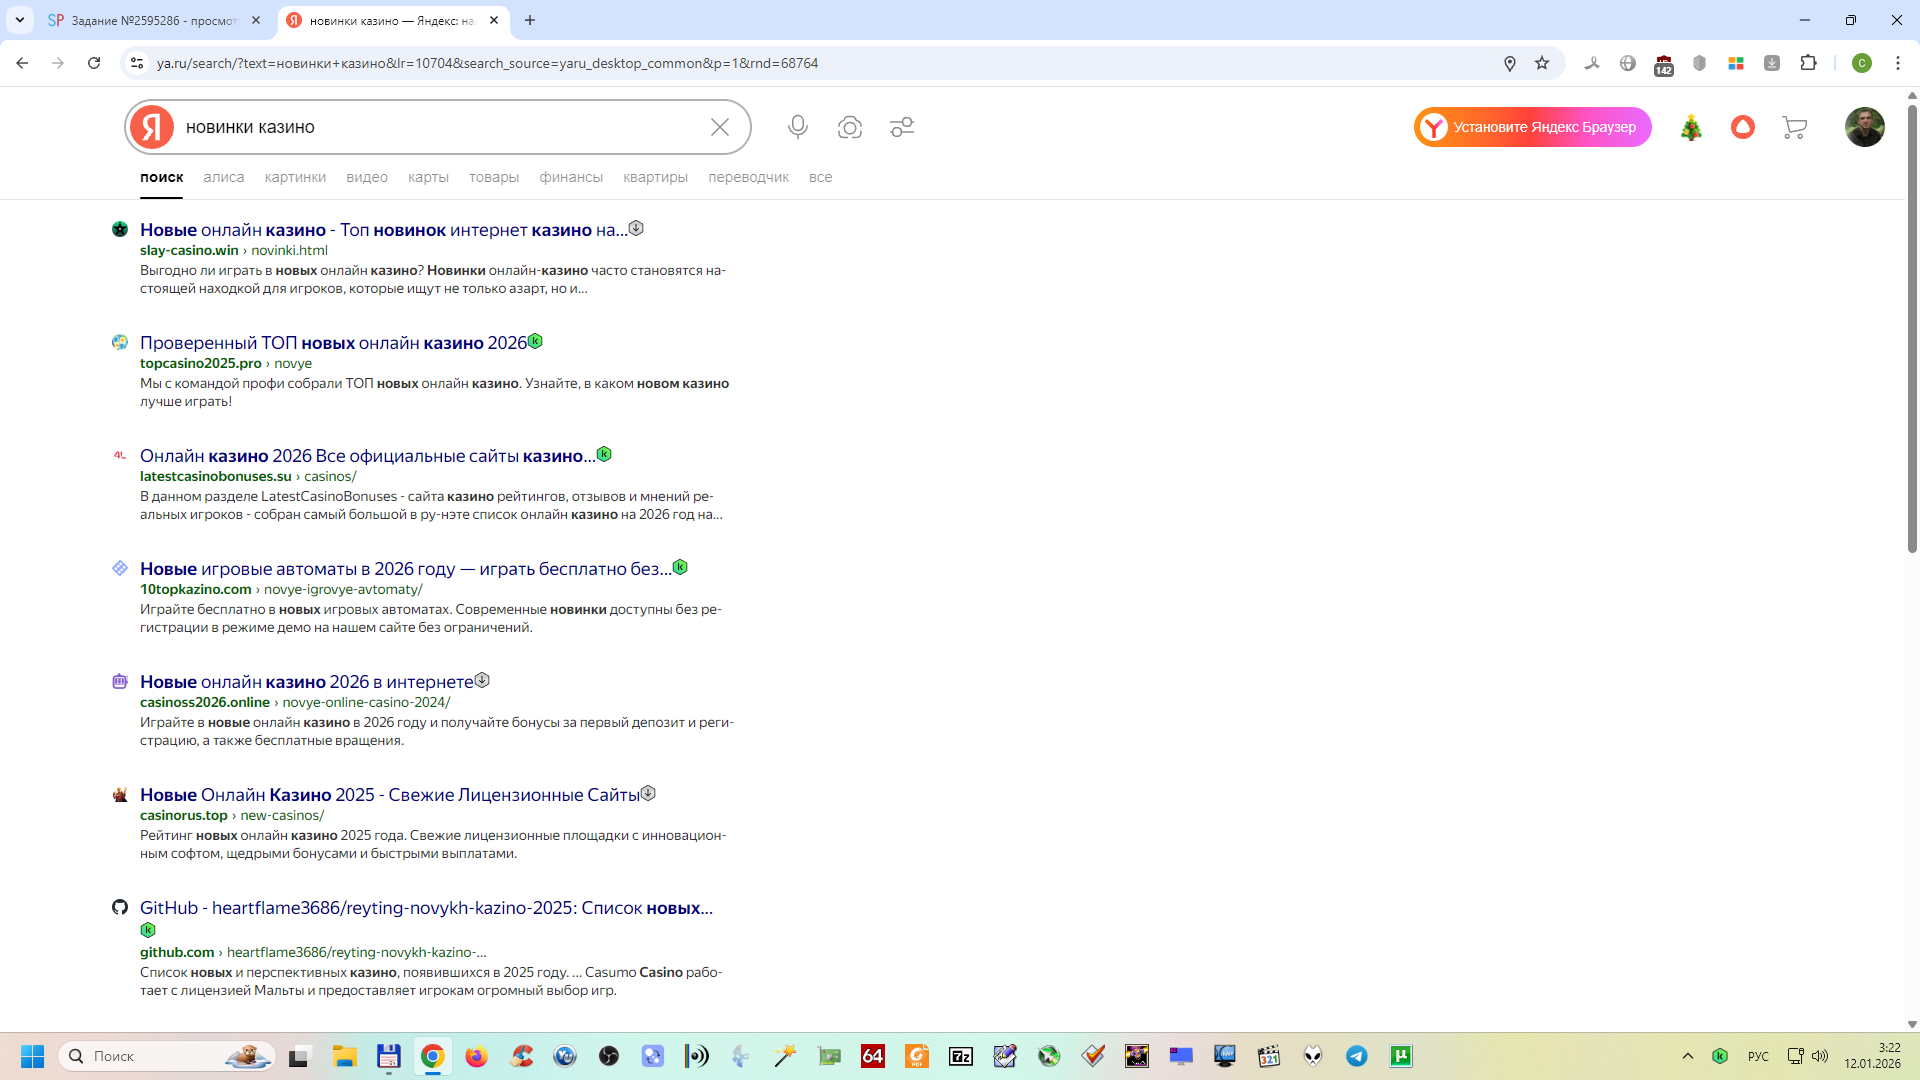Switch to the видео search tab
The width and height of the screenshot is (1920, 1080).
(367, 177)
